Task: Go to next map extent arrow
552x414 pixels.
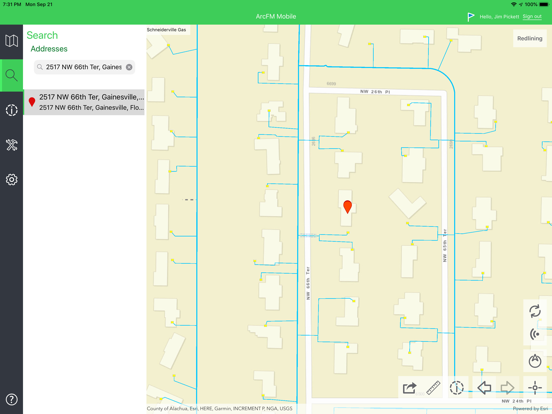Action: pyautogui.click(x=507, y=388)
